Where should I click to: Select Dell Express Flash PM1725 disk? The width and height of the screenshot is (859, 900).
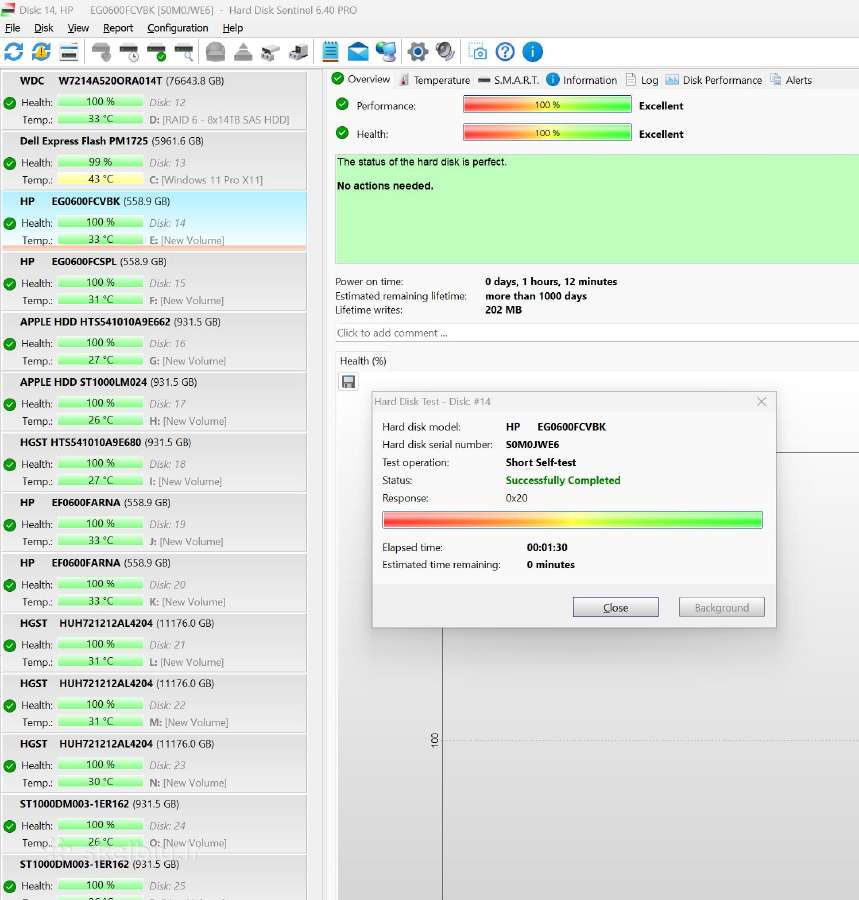154,160
